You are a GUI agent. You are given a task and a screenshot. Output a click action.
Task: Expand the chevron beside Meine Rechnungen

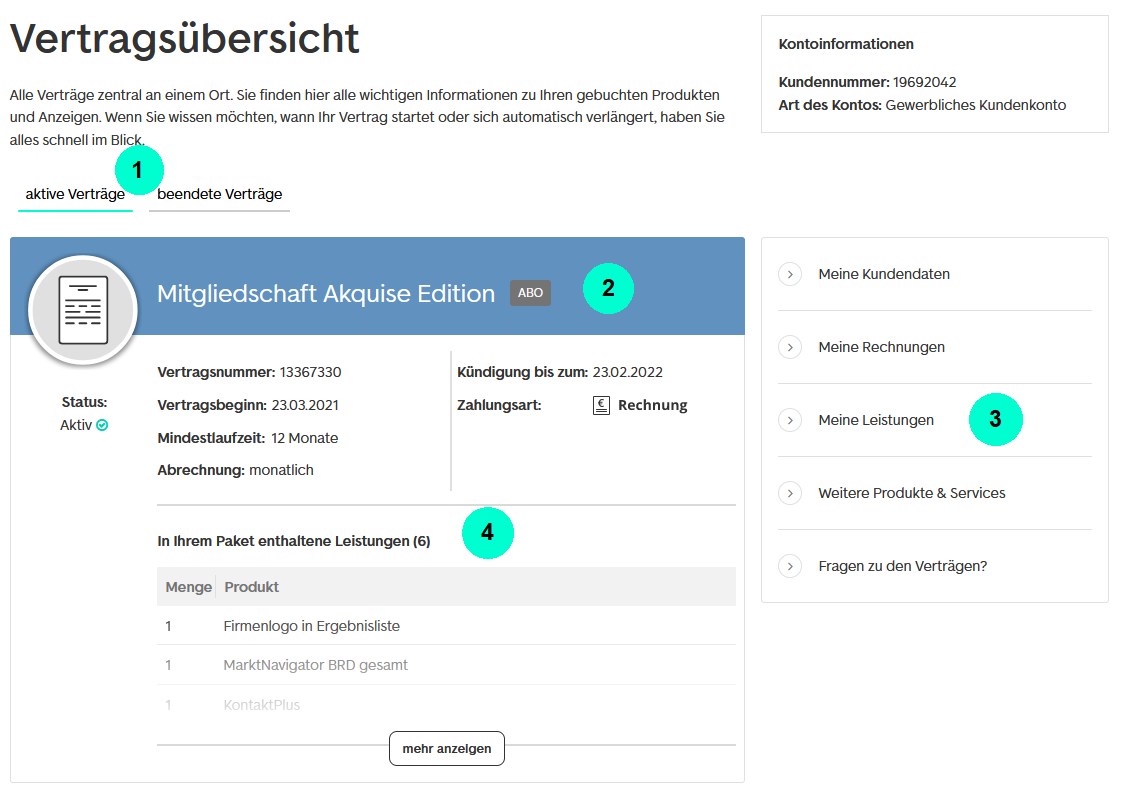[790, 347]
